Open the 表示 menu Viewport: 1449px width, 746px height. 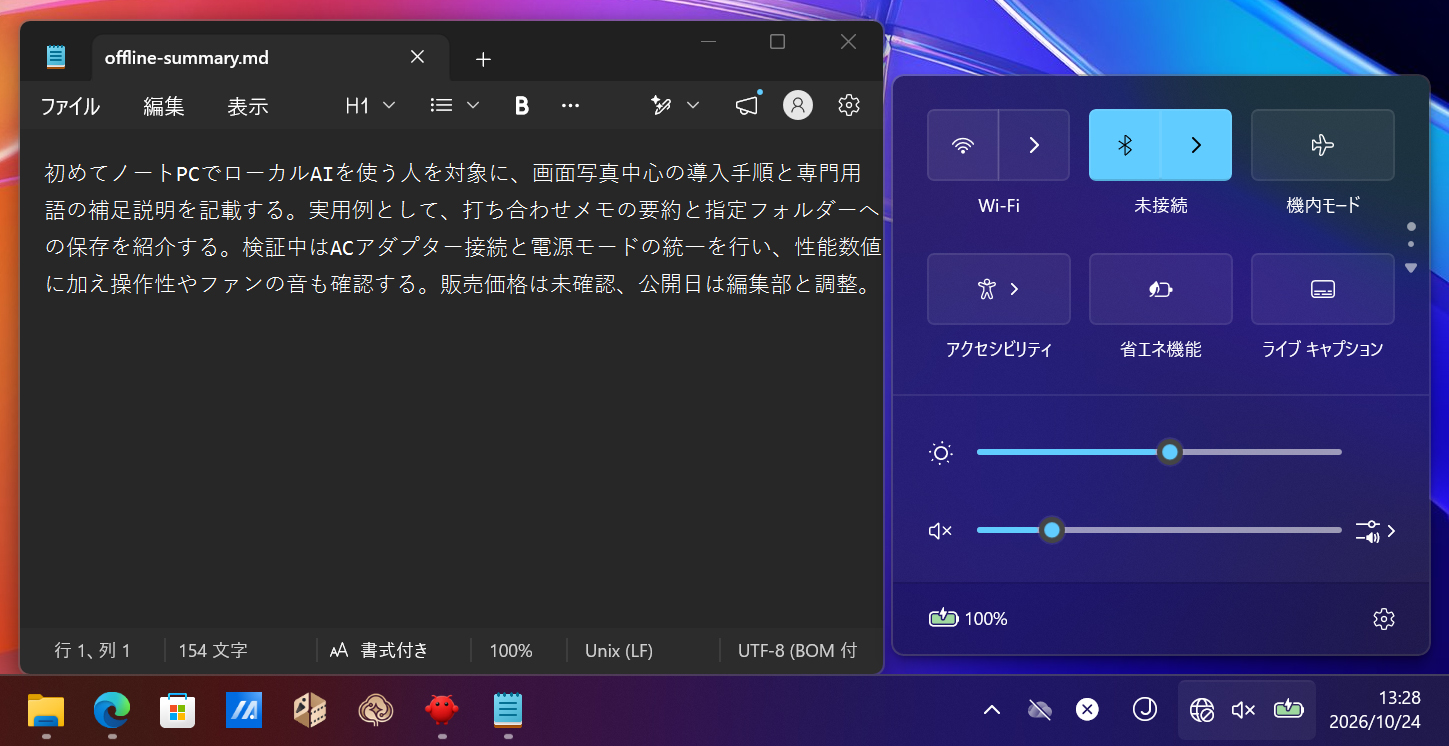coord(248,106)
